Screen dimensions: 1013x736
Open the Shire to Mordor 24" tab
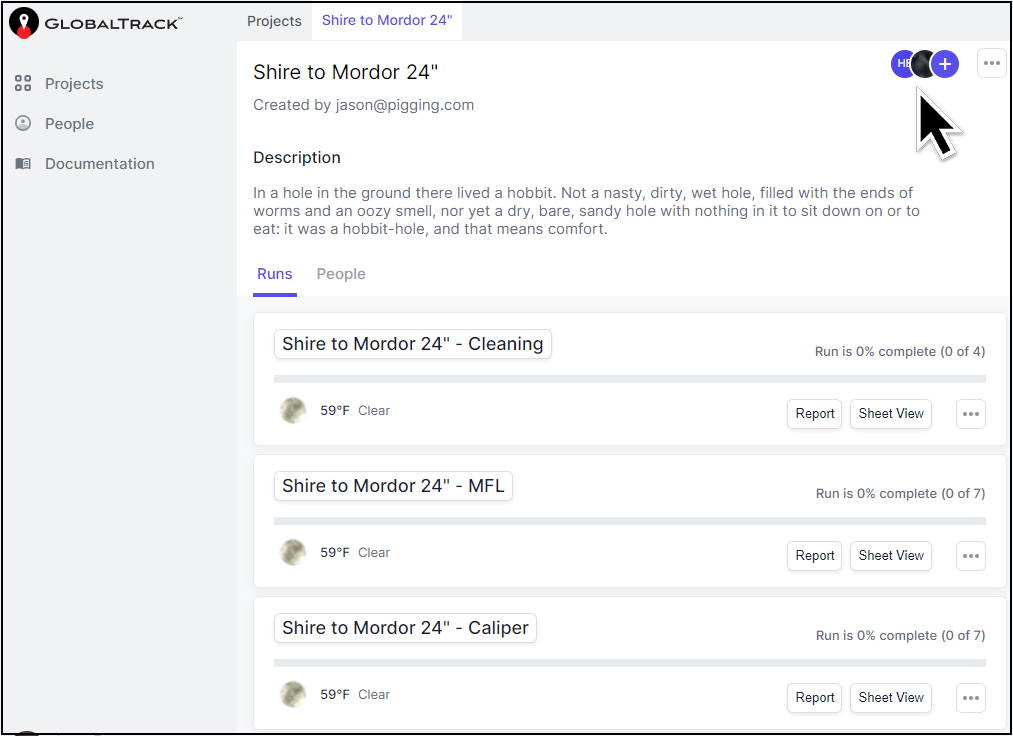(387, 18)
